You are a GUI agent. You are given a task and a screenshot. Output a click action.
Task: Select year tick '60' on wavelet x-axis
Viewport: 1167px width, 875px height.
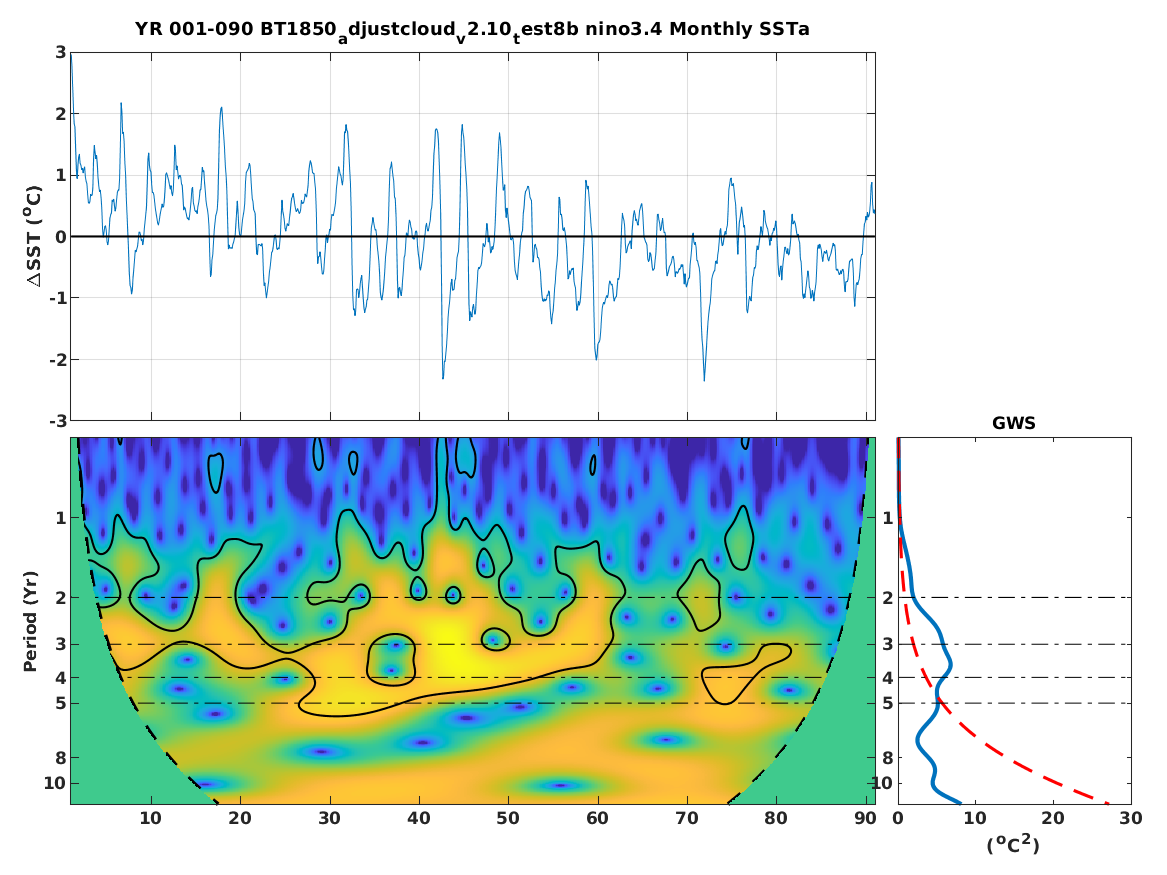click(x=597, y=818)
